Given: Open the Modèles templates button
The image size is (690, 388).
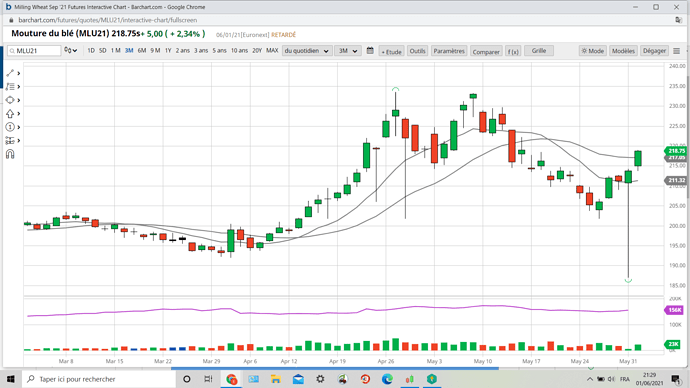Looking at the screenshot, I should coord(623,51).
